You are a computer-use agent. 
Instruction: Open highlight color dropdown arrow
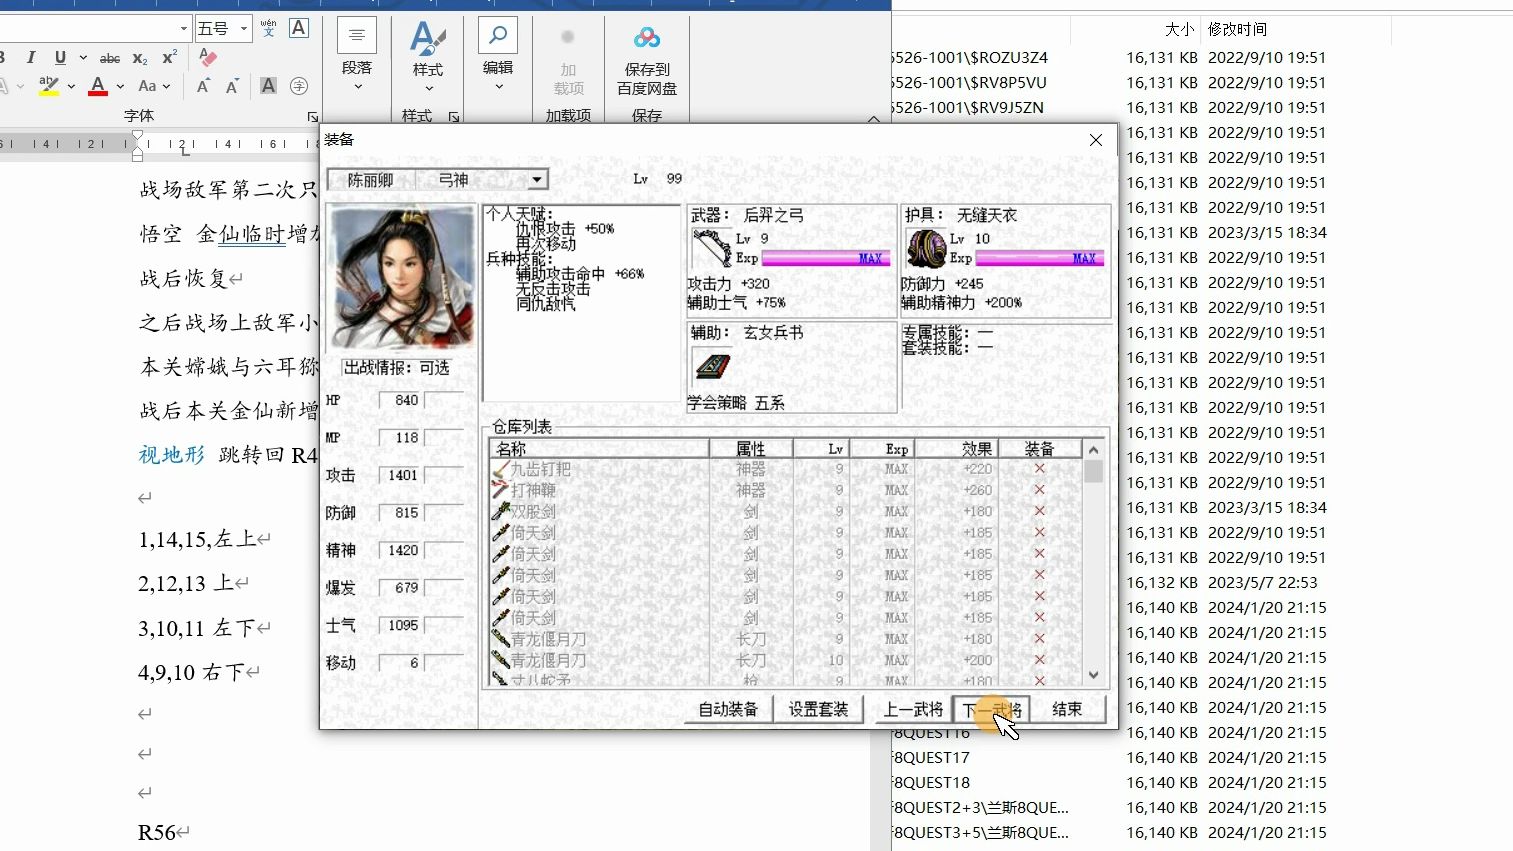pos(71,86)
